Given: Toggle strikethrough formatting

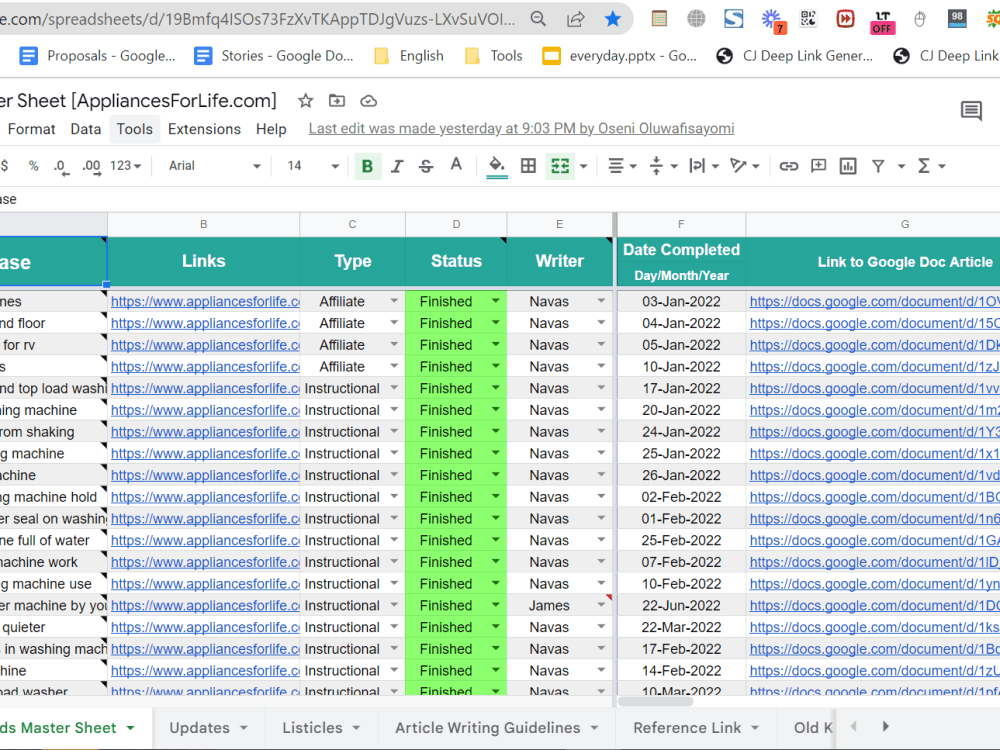Looking at the screenshot, I should click(x=426, y=166).
